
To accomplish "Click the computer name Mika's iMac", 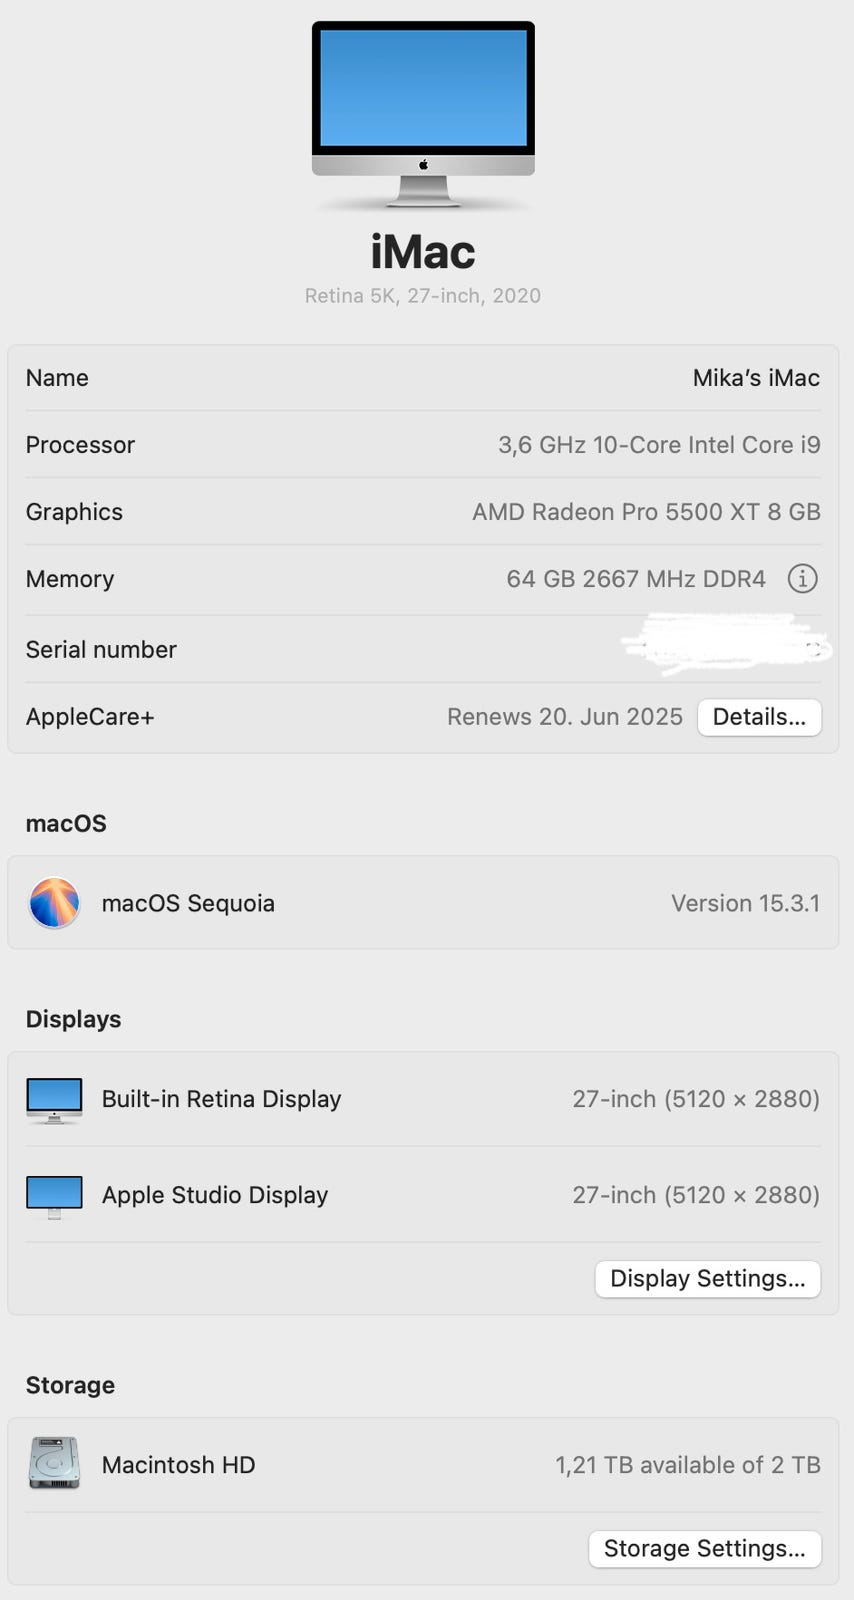I will coord(756,378).
